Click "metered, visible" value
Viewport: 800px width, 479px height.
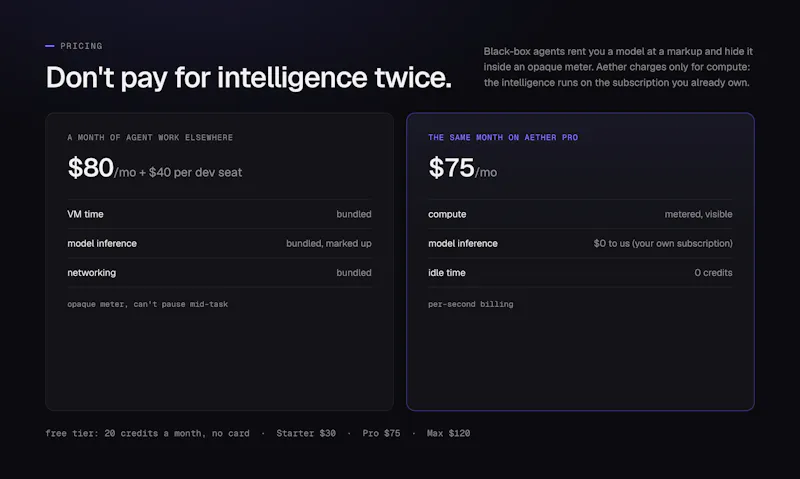point(698,214)
